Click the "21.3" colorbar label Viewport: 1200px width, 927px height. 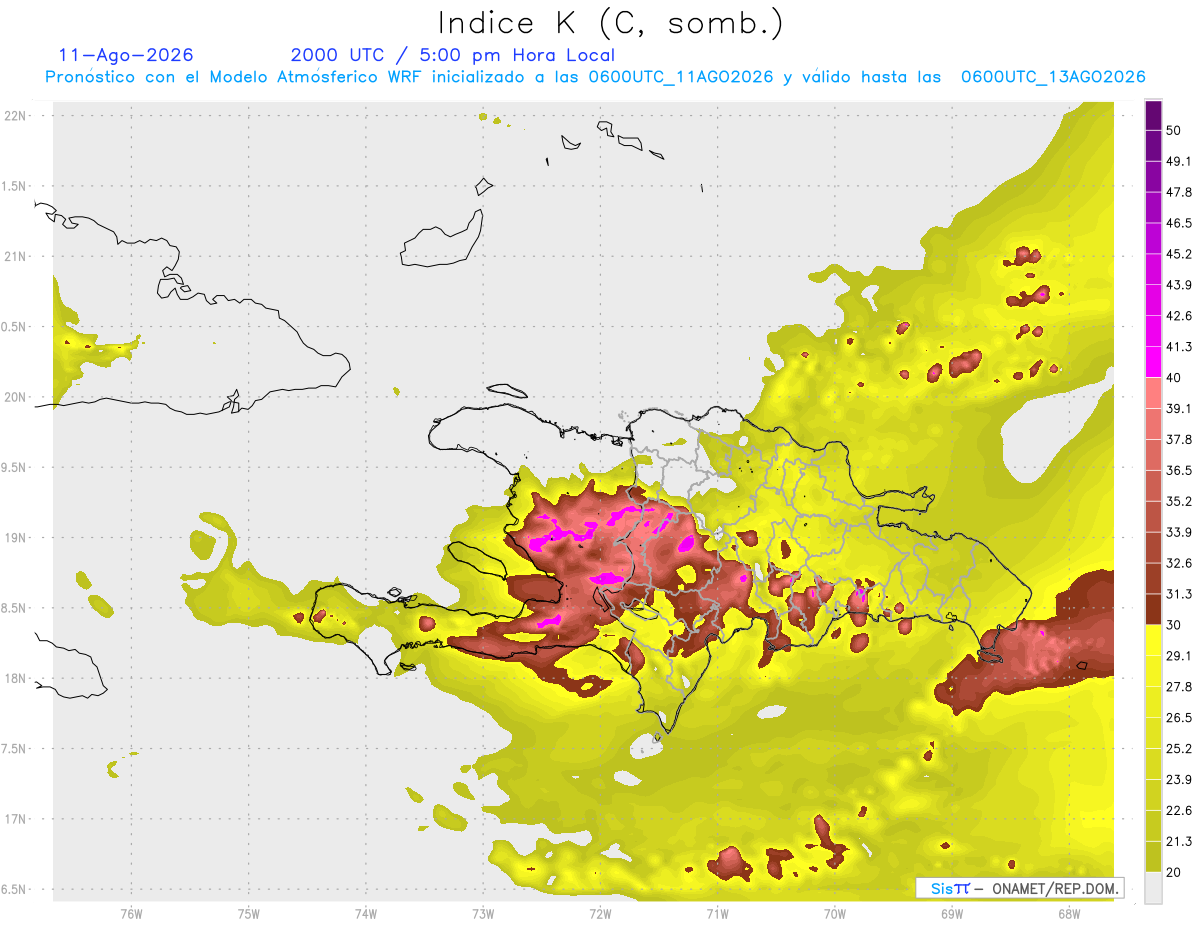point(1178,841)
